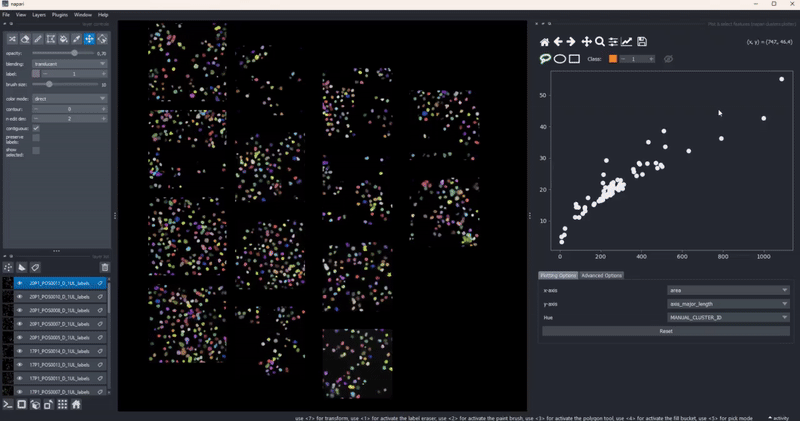The width and height of the screenshot is (800, 421).
Task: Hide layer 17P1_POS0014_D_1UL_labels
Action: pos(20,351)
